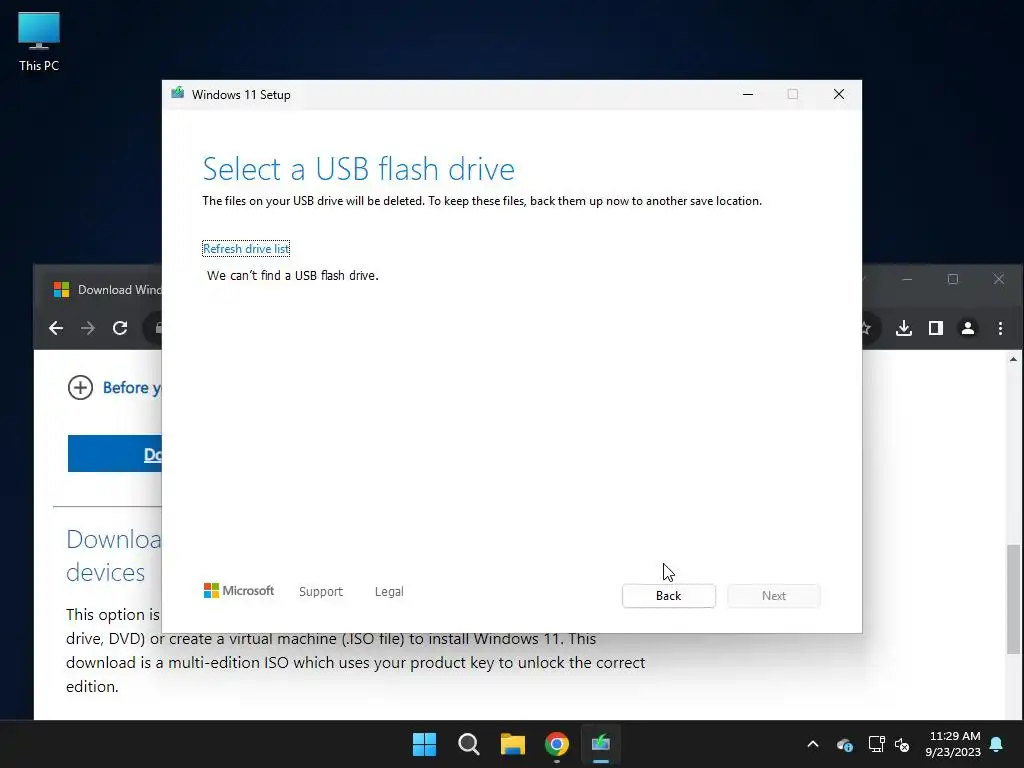The height and width of the screenshot is (768, 1024).
Task: Open the Legal link in setup
Action: pos(389,592)
